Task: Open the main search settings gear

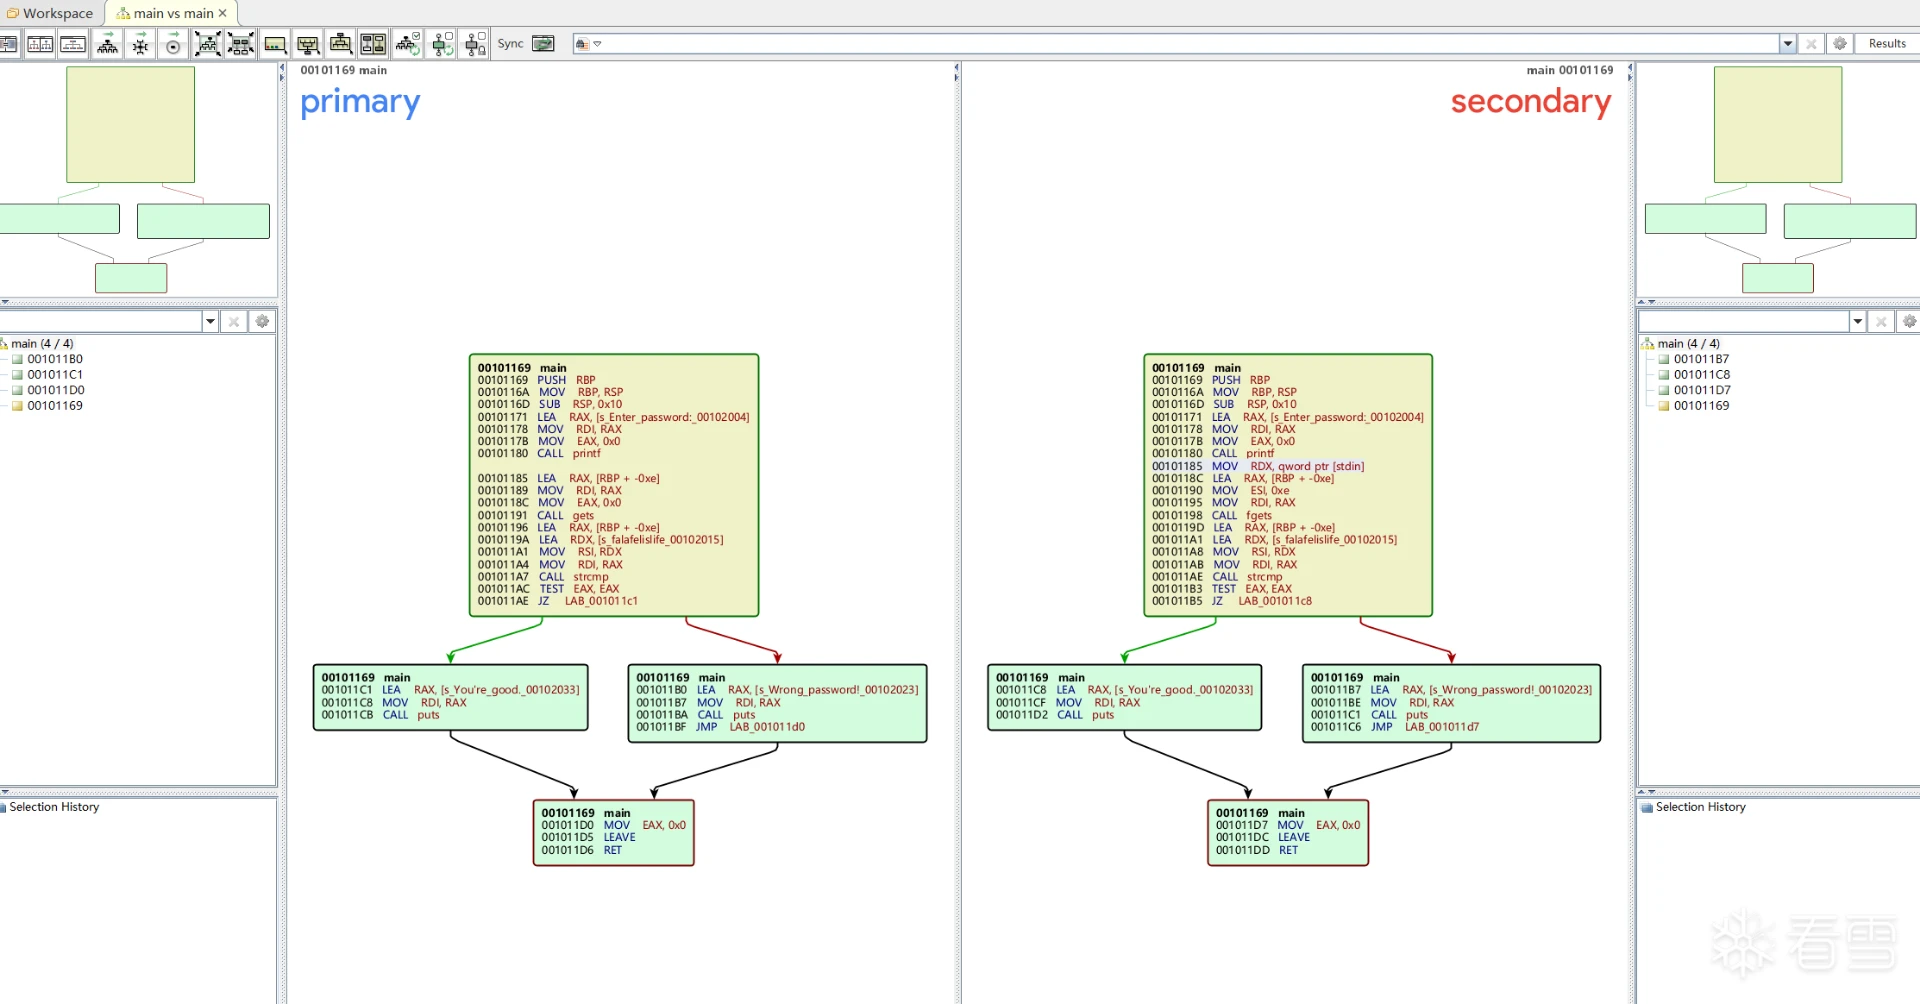Action: (1839, 44)
